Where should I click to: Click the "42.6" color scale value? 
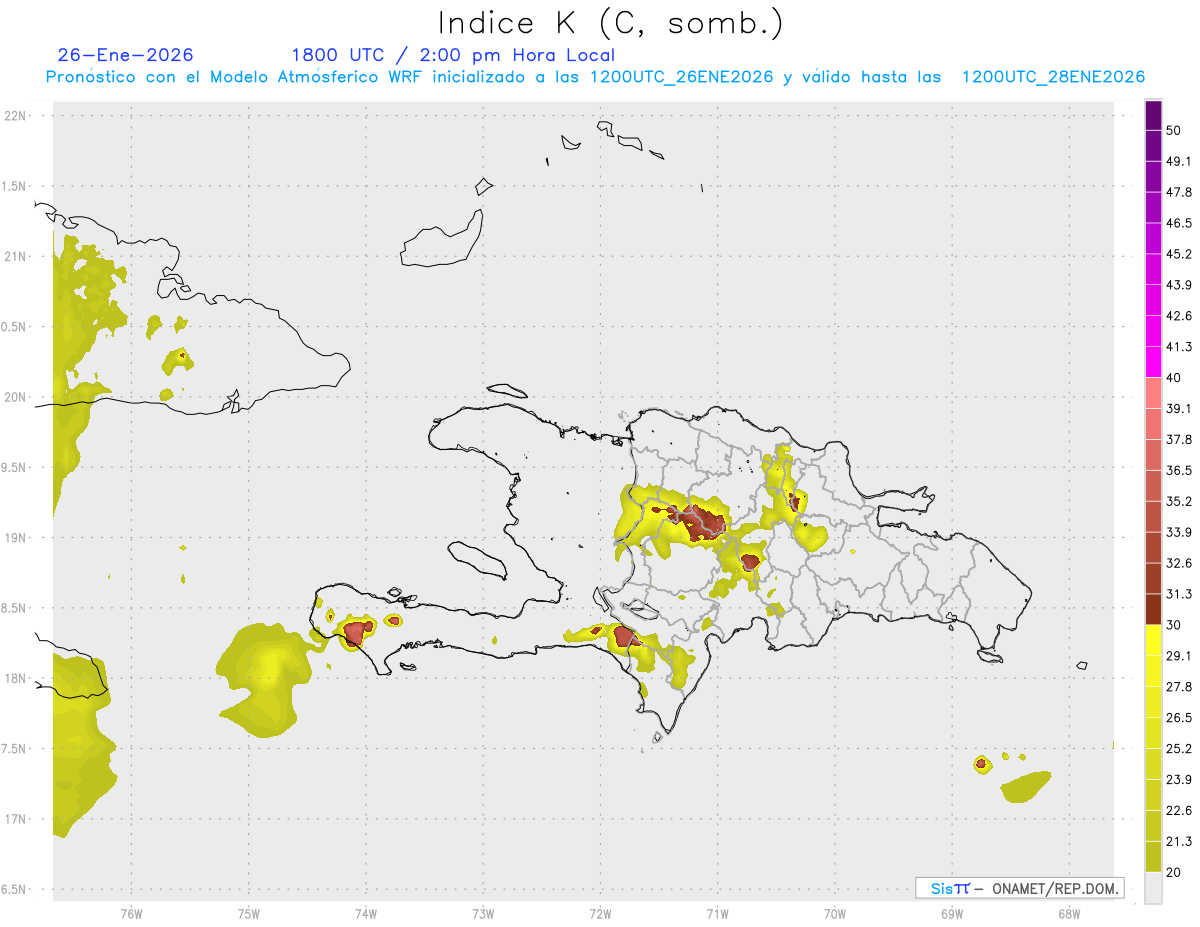[1179, 316]
